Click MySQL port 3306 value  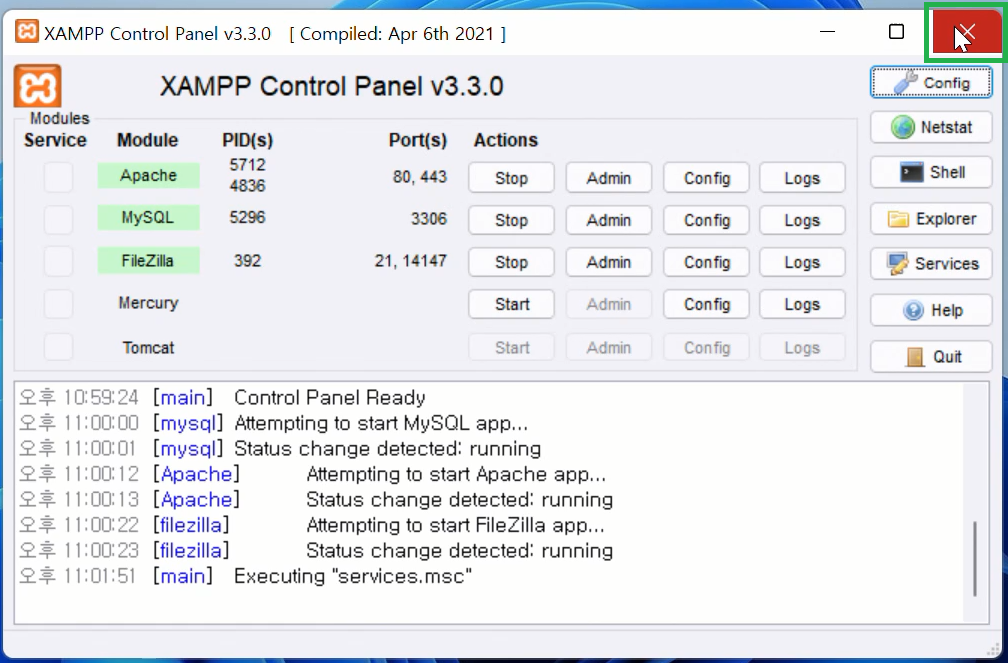tap(429, 219)
